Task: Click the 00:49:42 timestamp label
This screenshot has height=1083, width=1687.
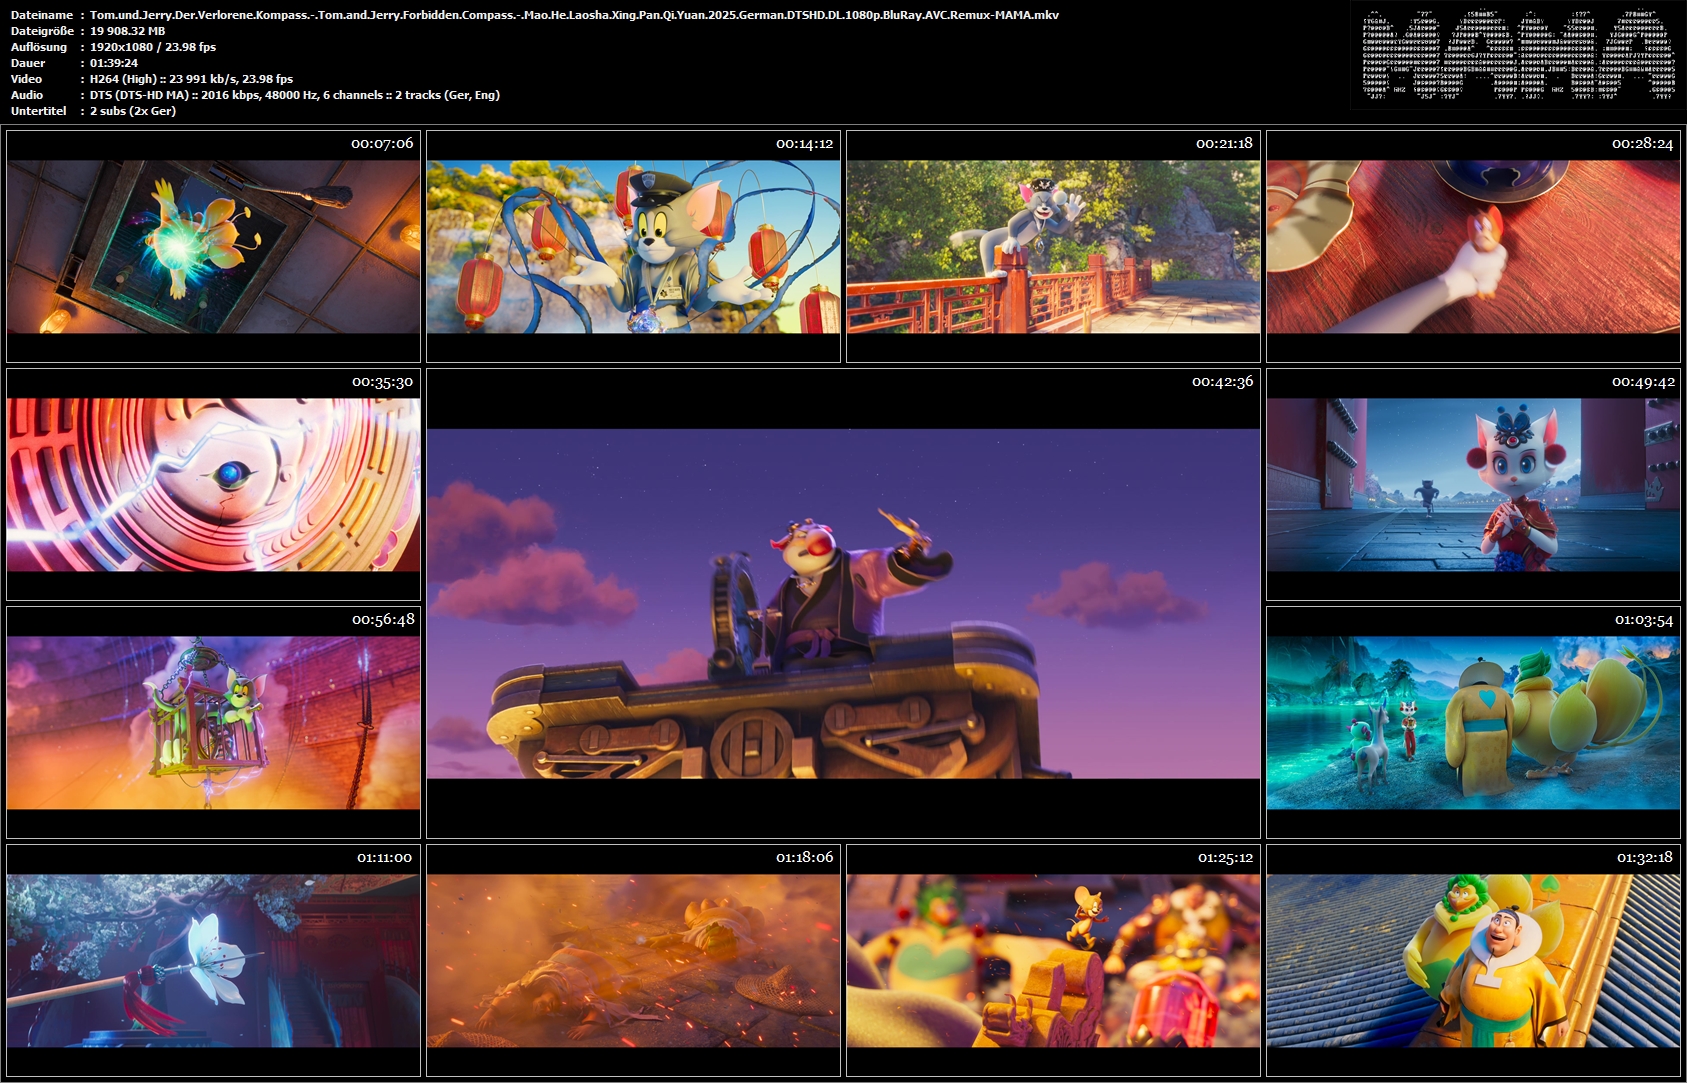Action: point(1643,382)
